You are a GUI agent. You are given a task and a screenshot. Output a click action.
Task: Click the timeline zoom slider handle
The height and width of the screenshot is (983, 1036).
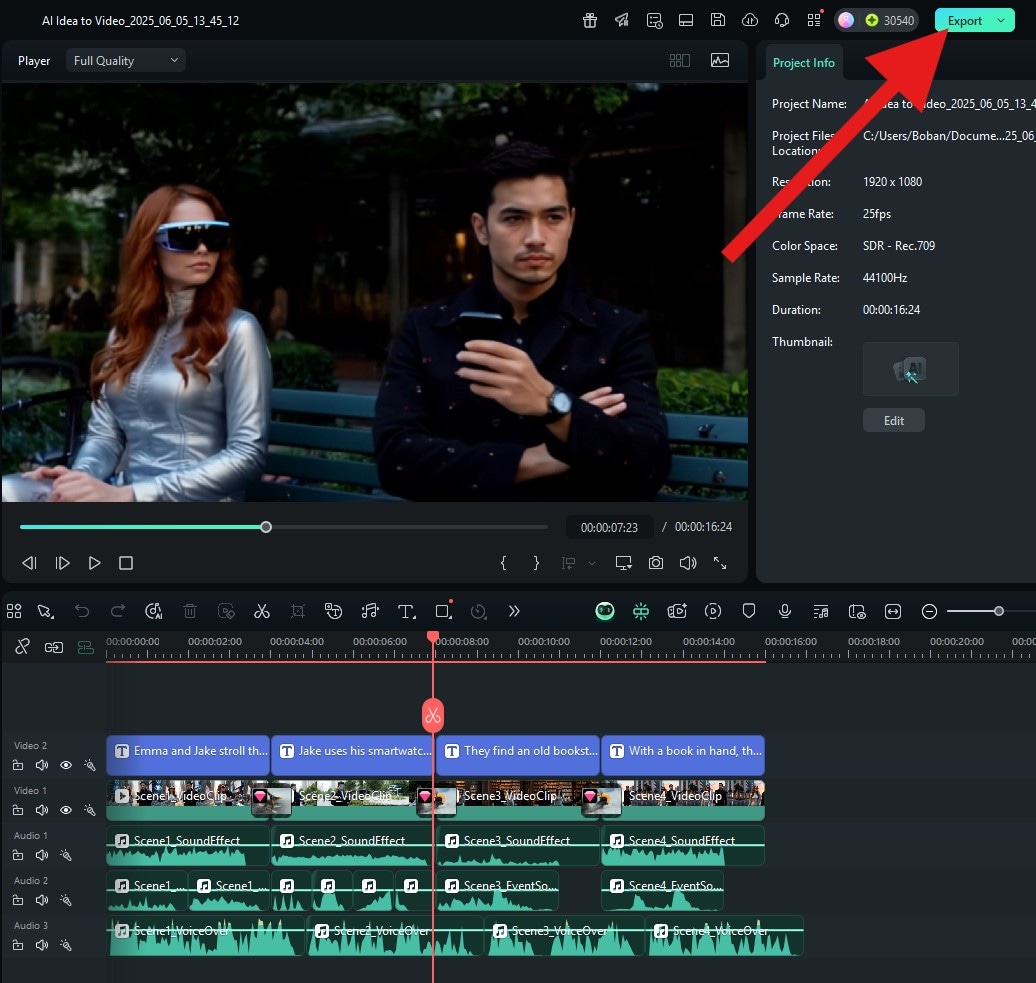point(998,611)
